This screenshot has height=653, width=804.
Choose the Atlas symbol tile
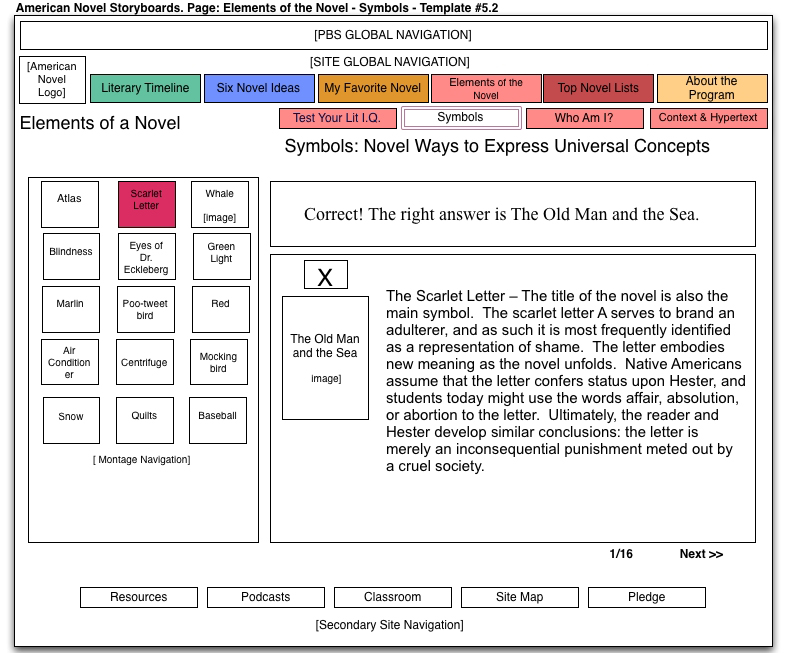70,204
